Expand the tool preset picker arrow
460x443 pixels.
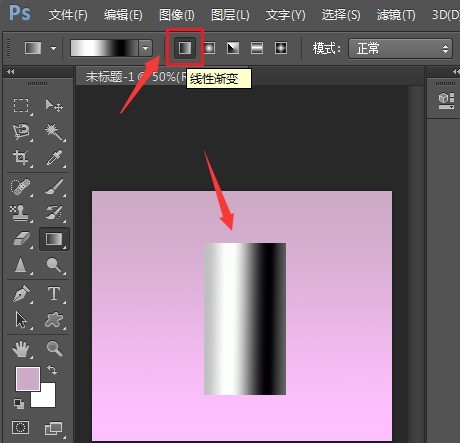53,48
